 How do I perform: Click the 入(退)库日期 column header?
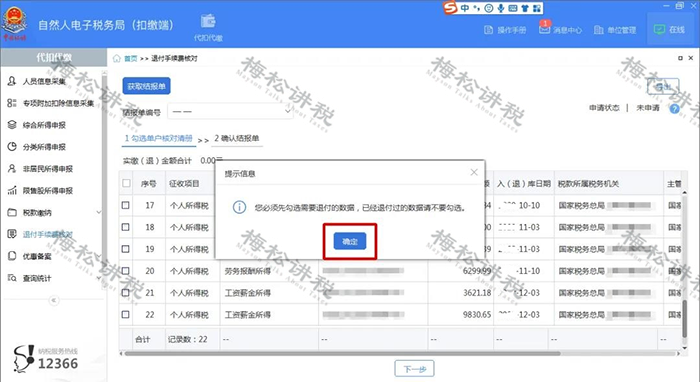524,183
